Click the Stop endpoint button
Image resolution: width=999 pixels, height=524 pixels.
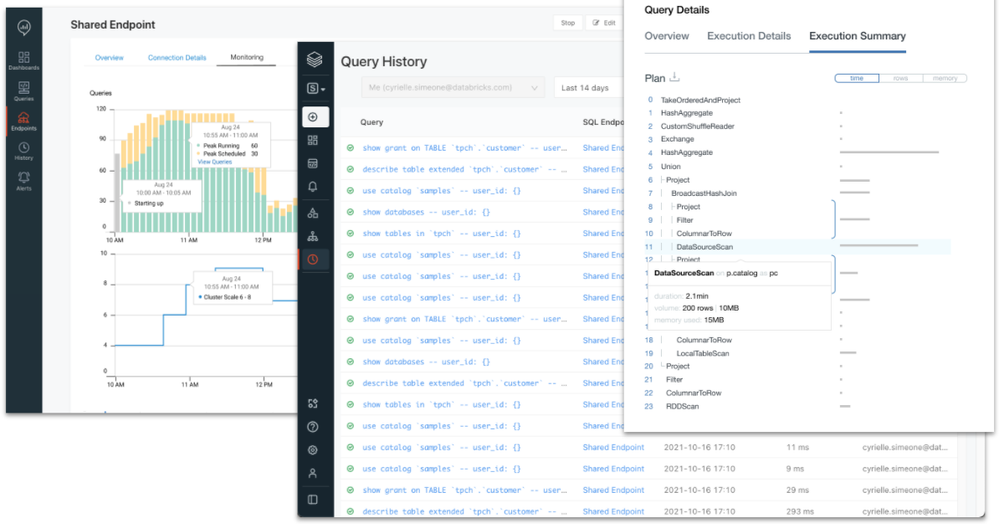(568, 23)
